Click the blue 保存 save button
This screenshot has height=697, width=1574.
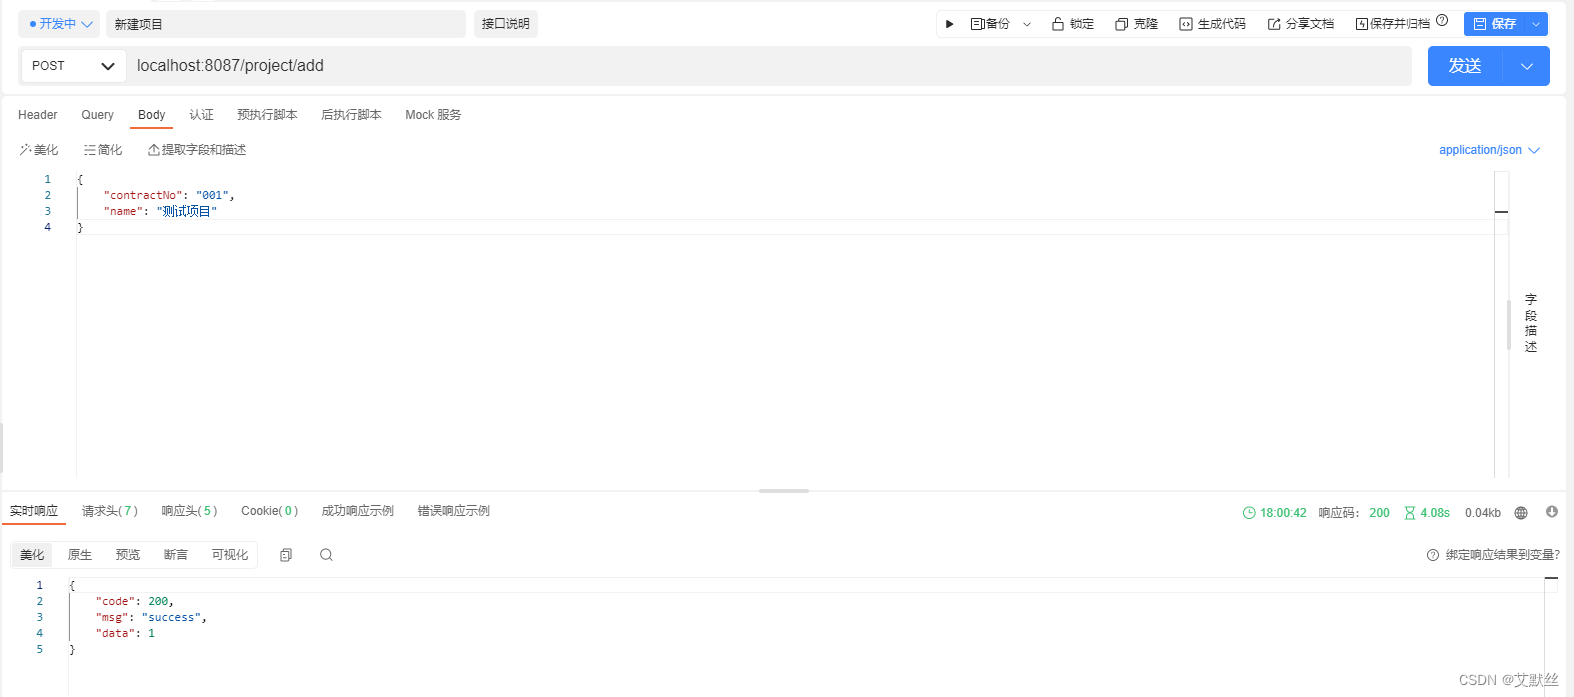pyautogui.click(x=1494, y=24)
